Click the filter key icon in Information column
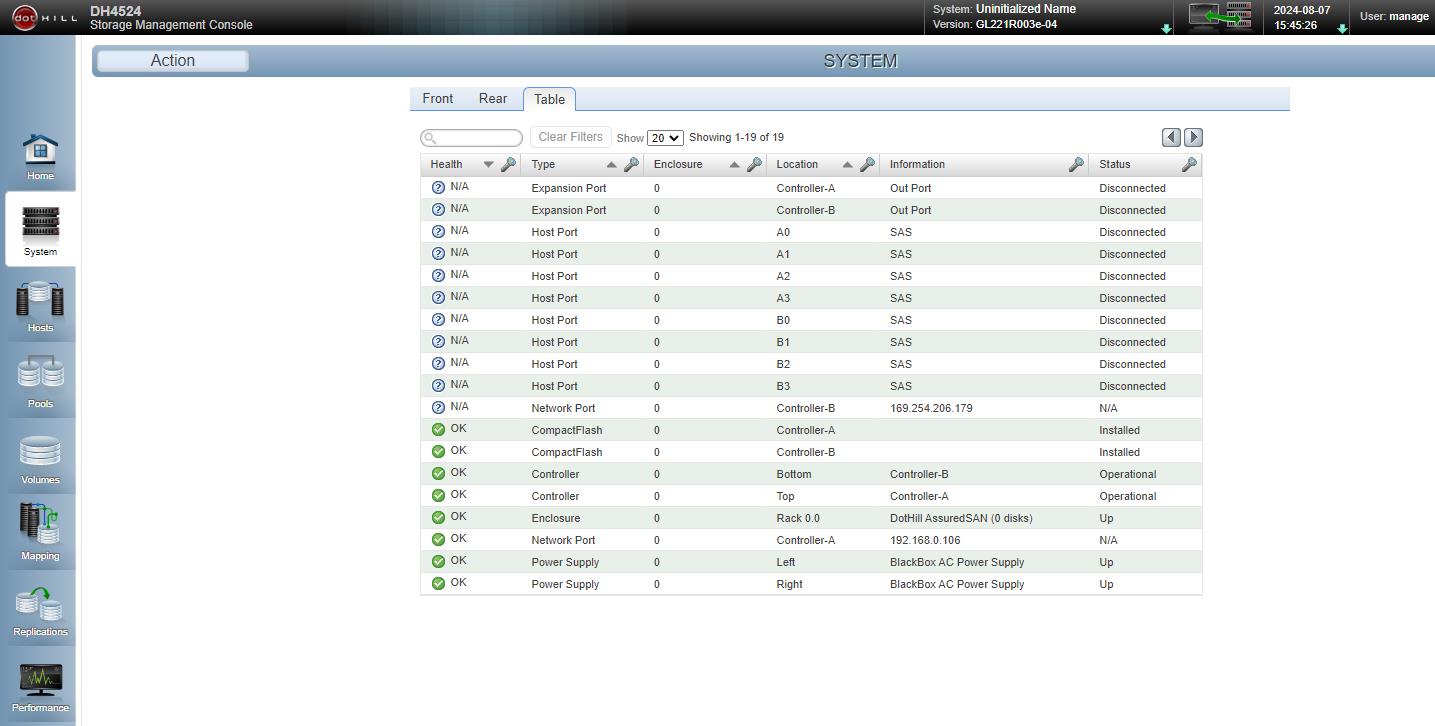Image resolution: width=1435 pixels, height=726 pixels. pyautogui.click(x=1076, y=165)
